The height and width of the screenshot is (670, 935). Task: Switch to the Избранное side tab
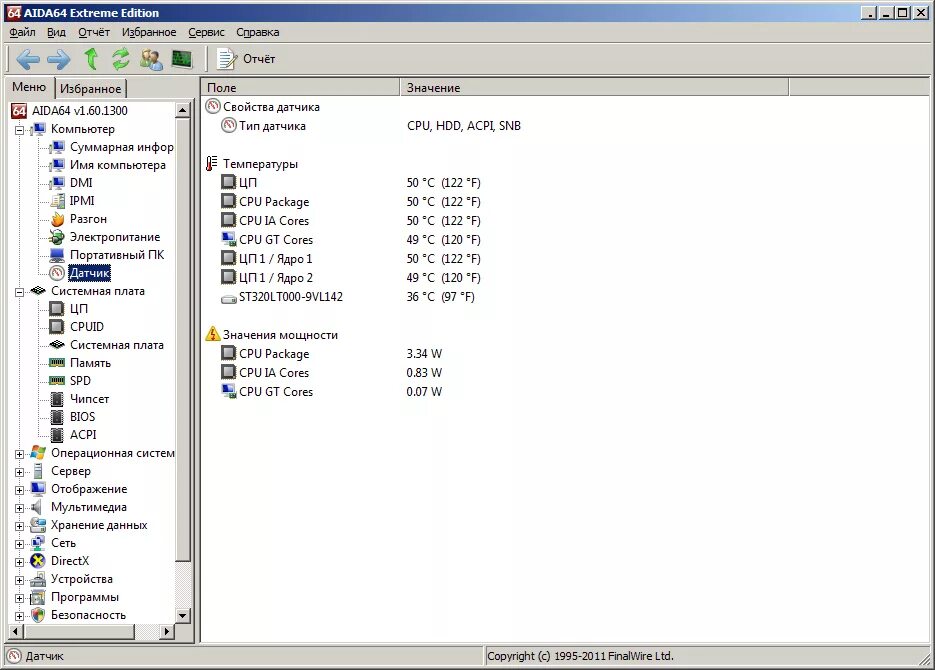91,89
